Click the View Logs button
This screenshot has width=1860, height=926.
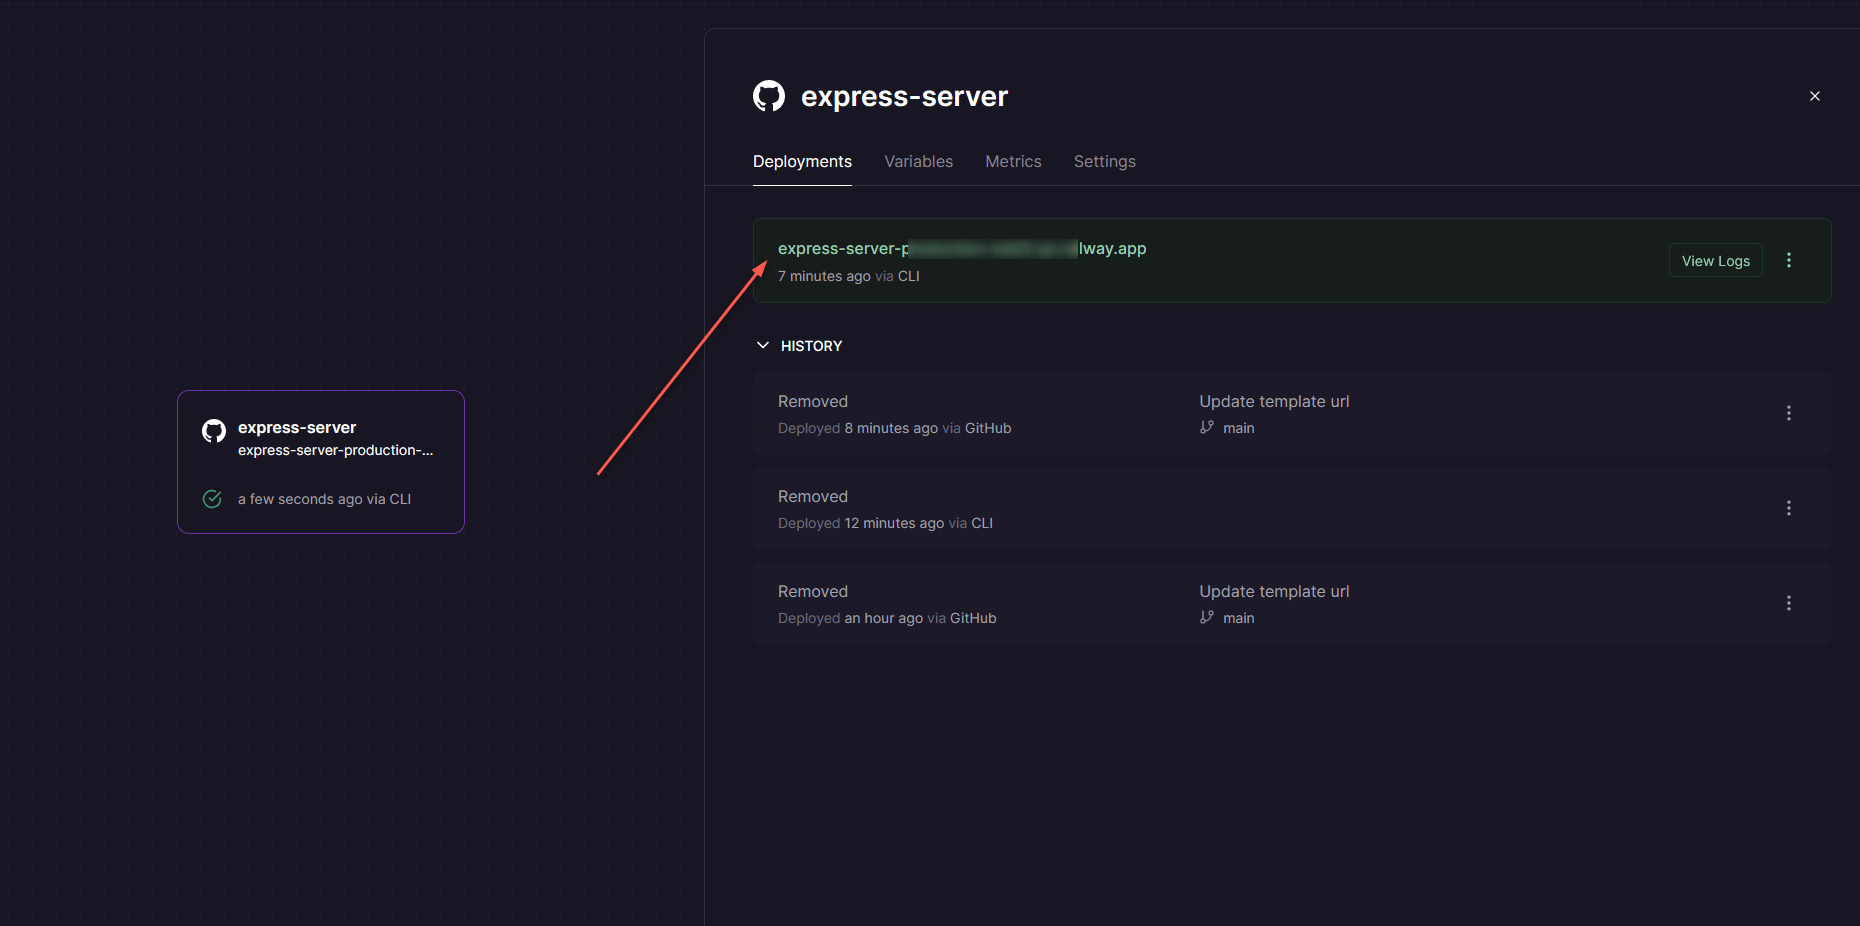pos(1715,261)
